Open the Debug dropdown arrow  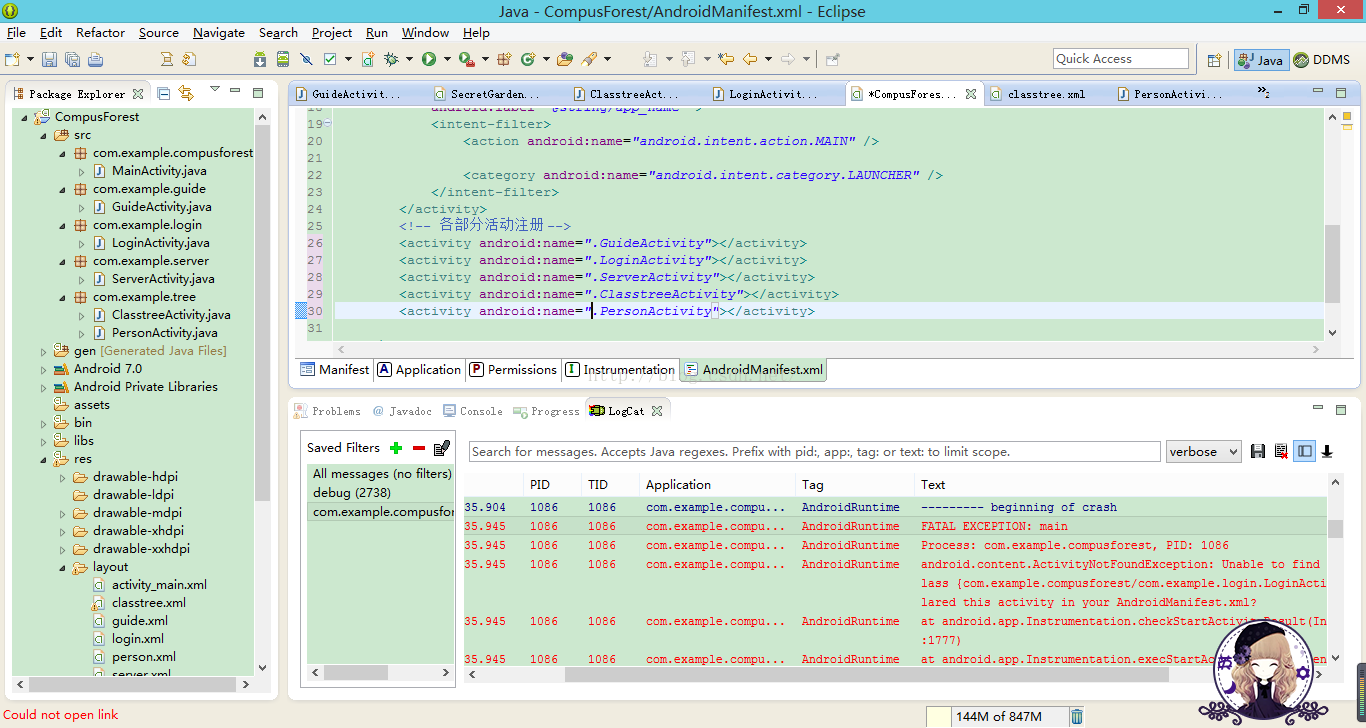(410, 60)
